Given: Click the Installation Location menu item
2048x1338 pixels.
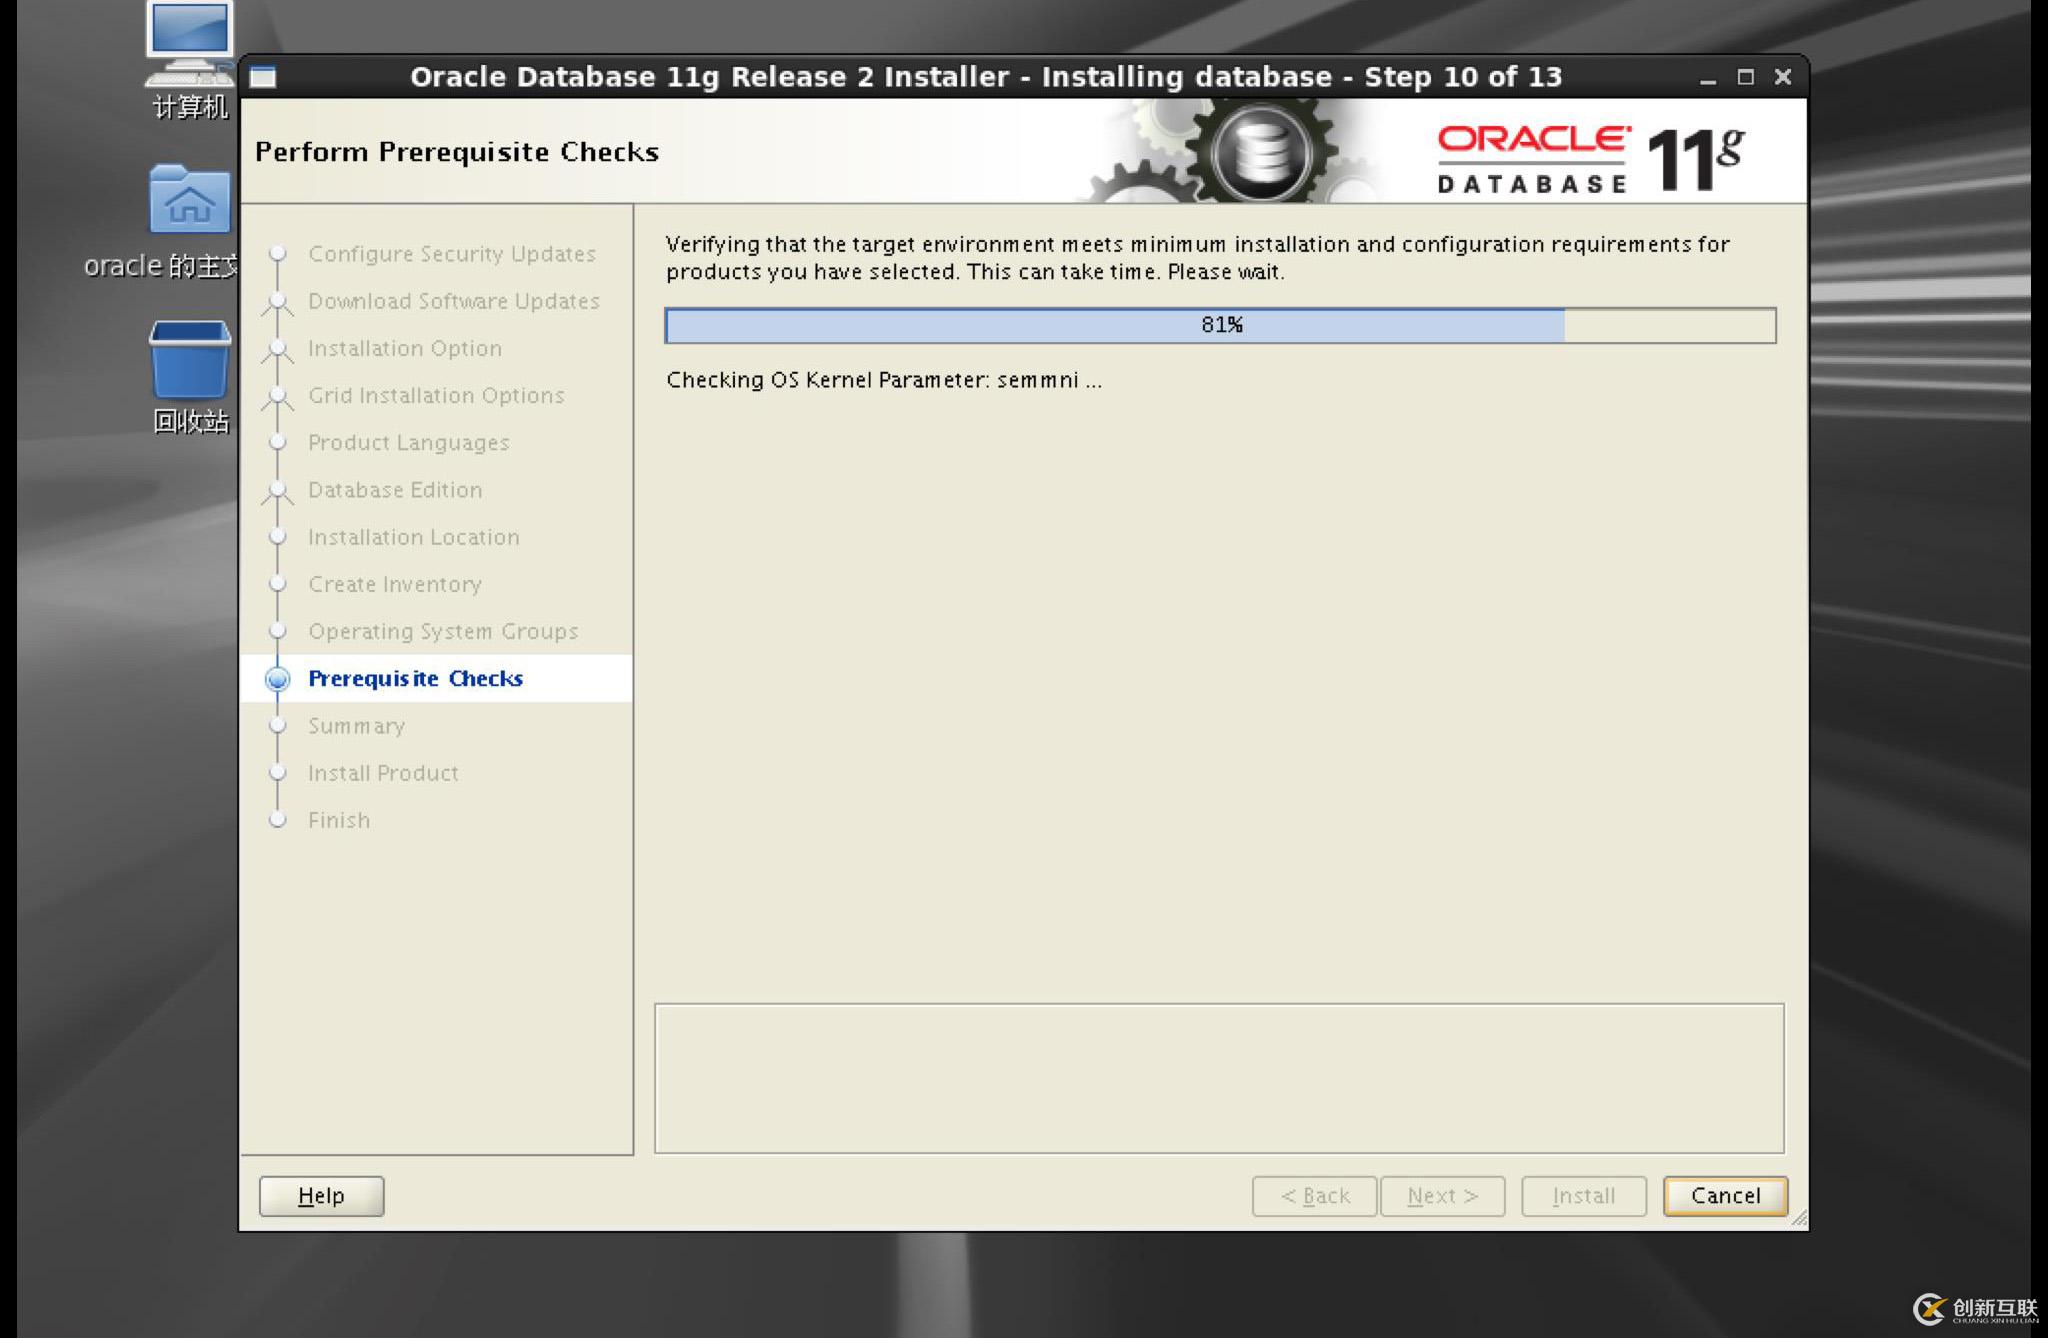Looking at the screenshot, I should [412, 536].
